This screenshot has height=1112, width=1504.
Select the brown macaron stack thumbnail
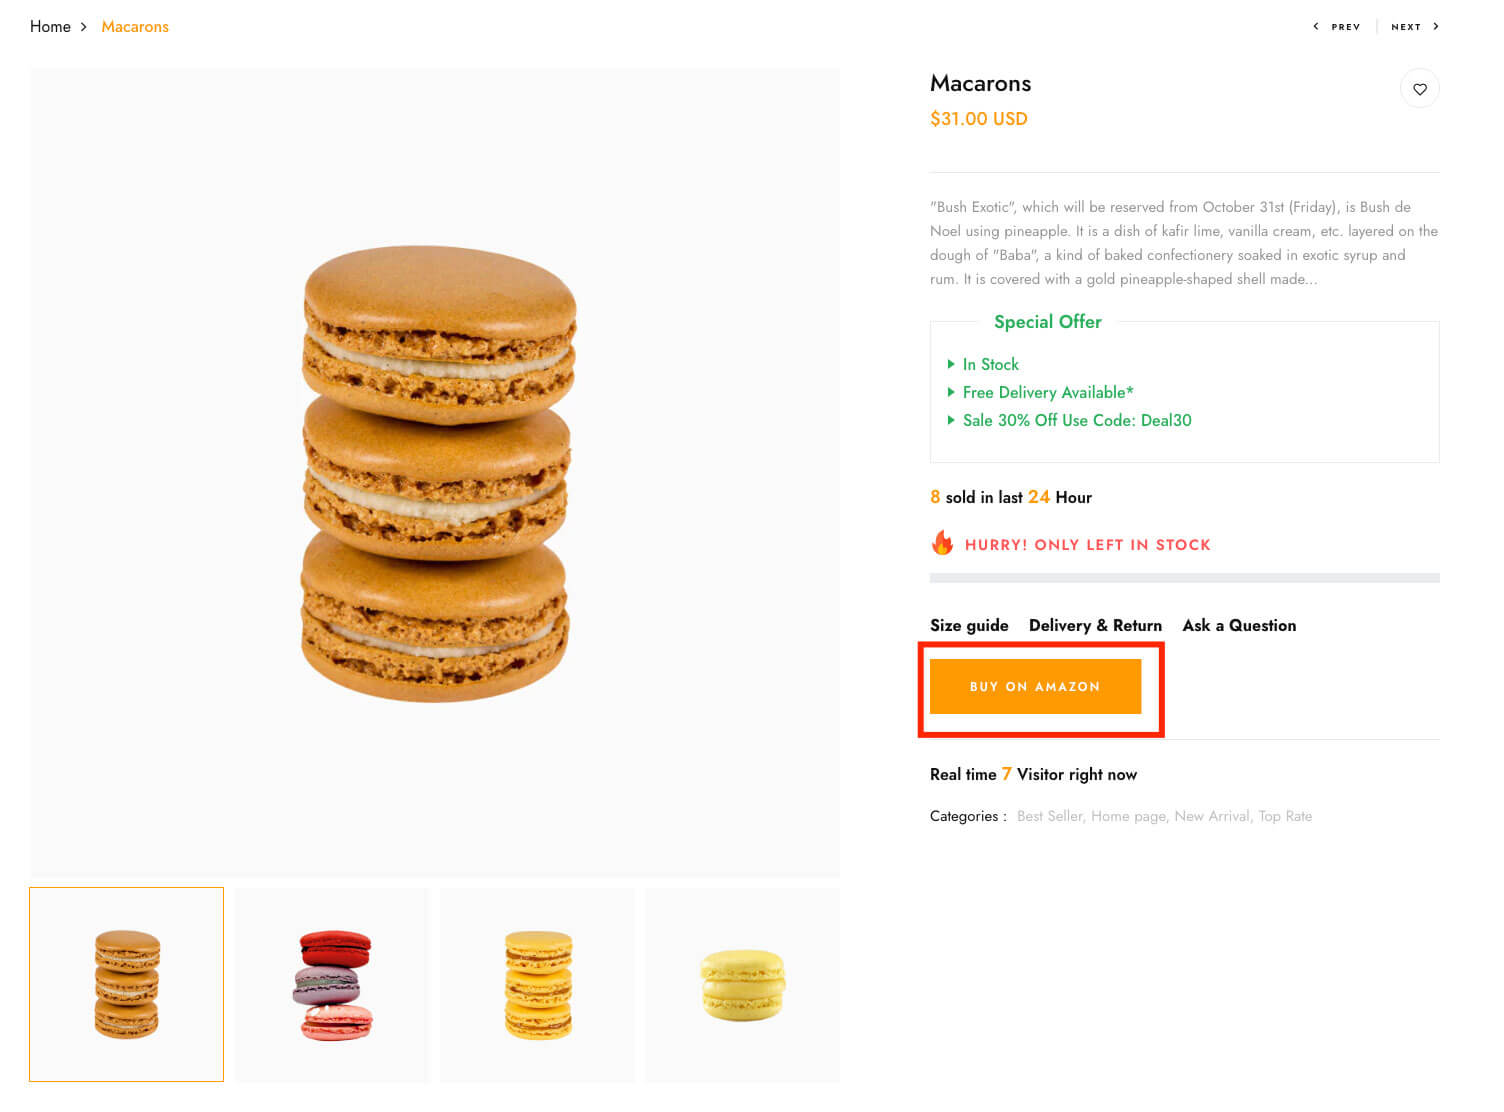click(127, 985)
